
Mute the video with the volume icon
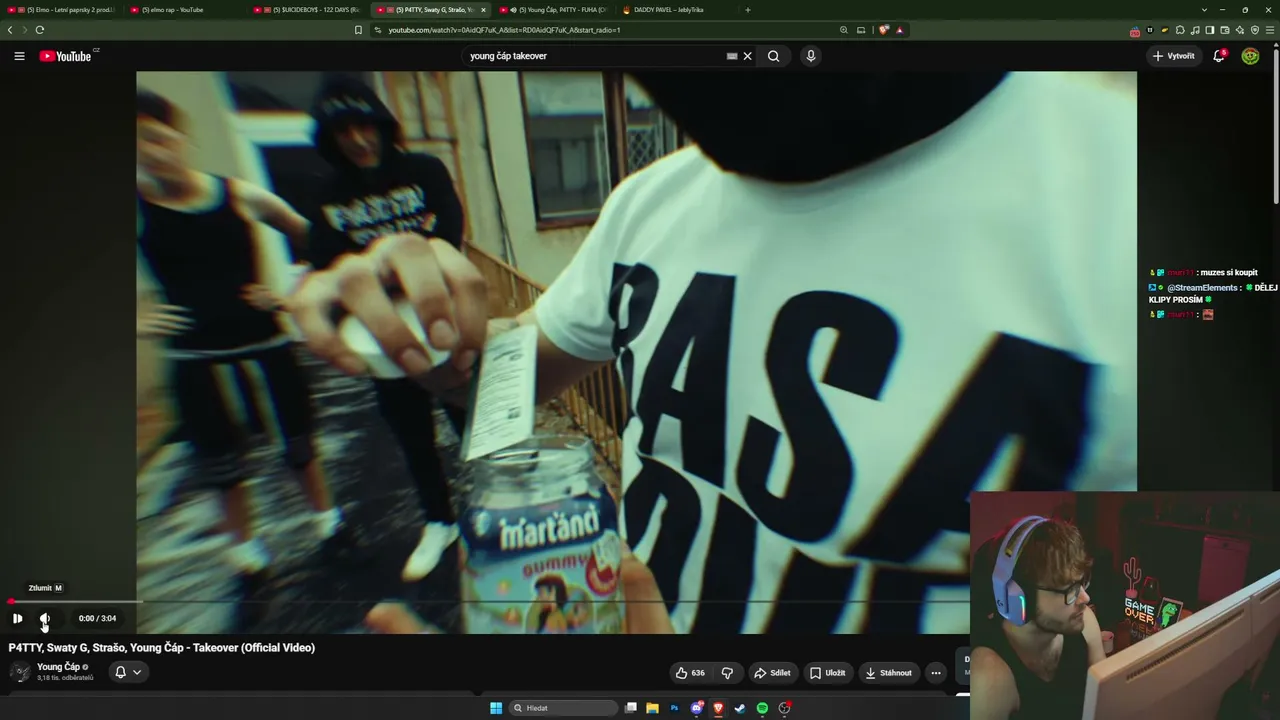pyautogui.click(x=45, y=618)
